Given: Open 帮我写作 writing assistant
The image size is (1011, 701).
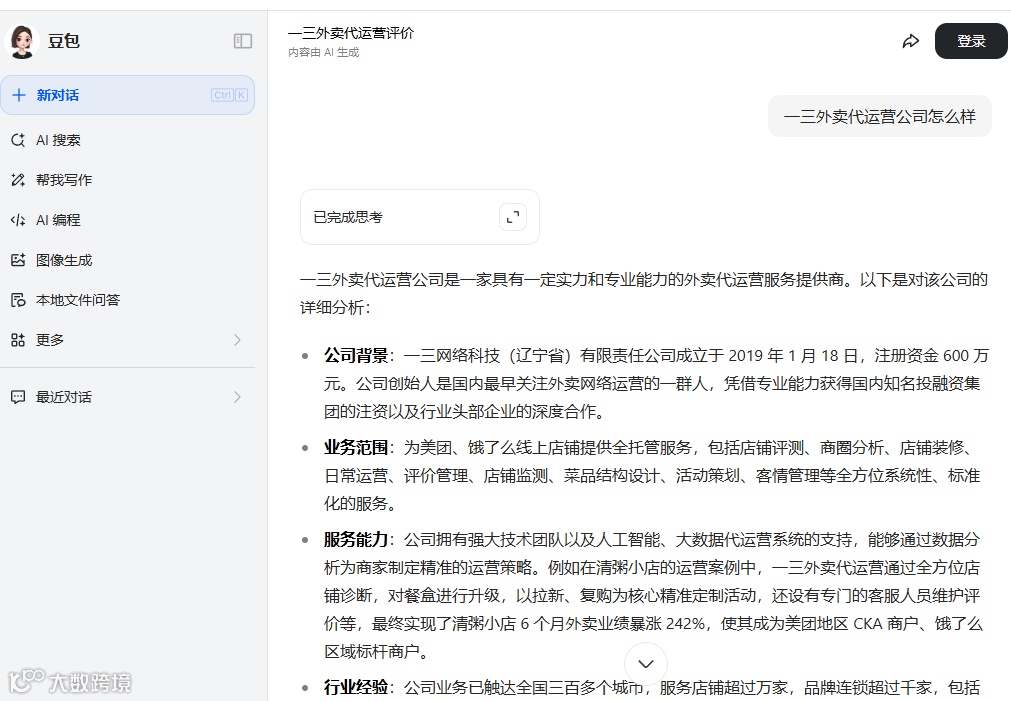Looking at the screenshot, I should [x=128, y=180].
